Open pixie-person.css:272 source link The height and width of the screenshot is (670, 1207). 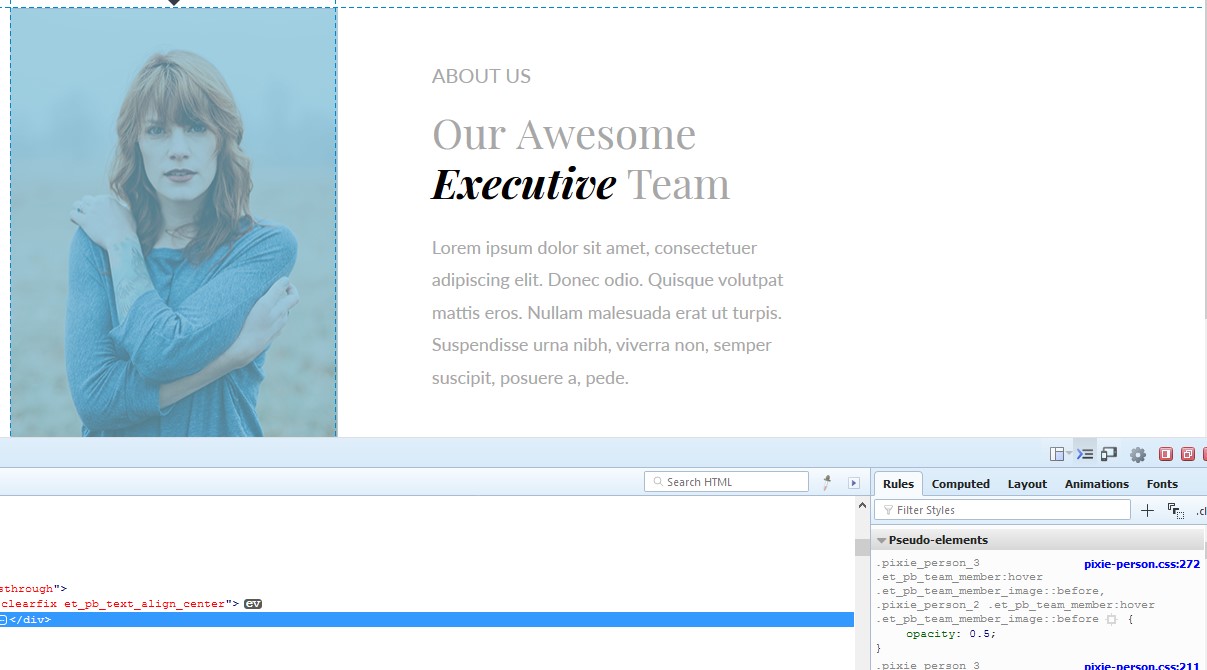(1141, 564)
